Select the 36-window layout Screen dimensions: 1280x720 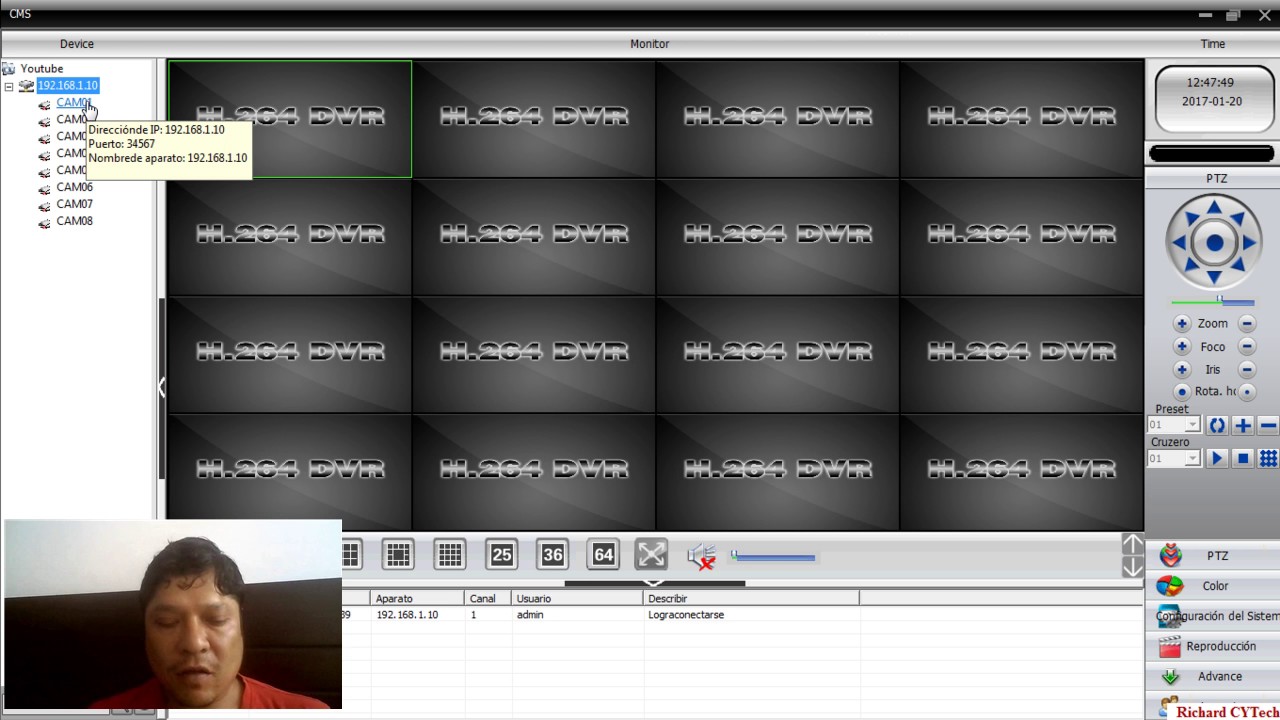[553, 555]
